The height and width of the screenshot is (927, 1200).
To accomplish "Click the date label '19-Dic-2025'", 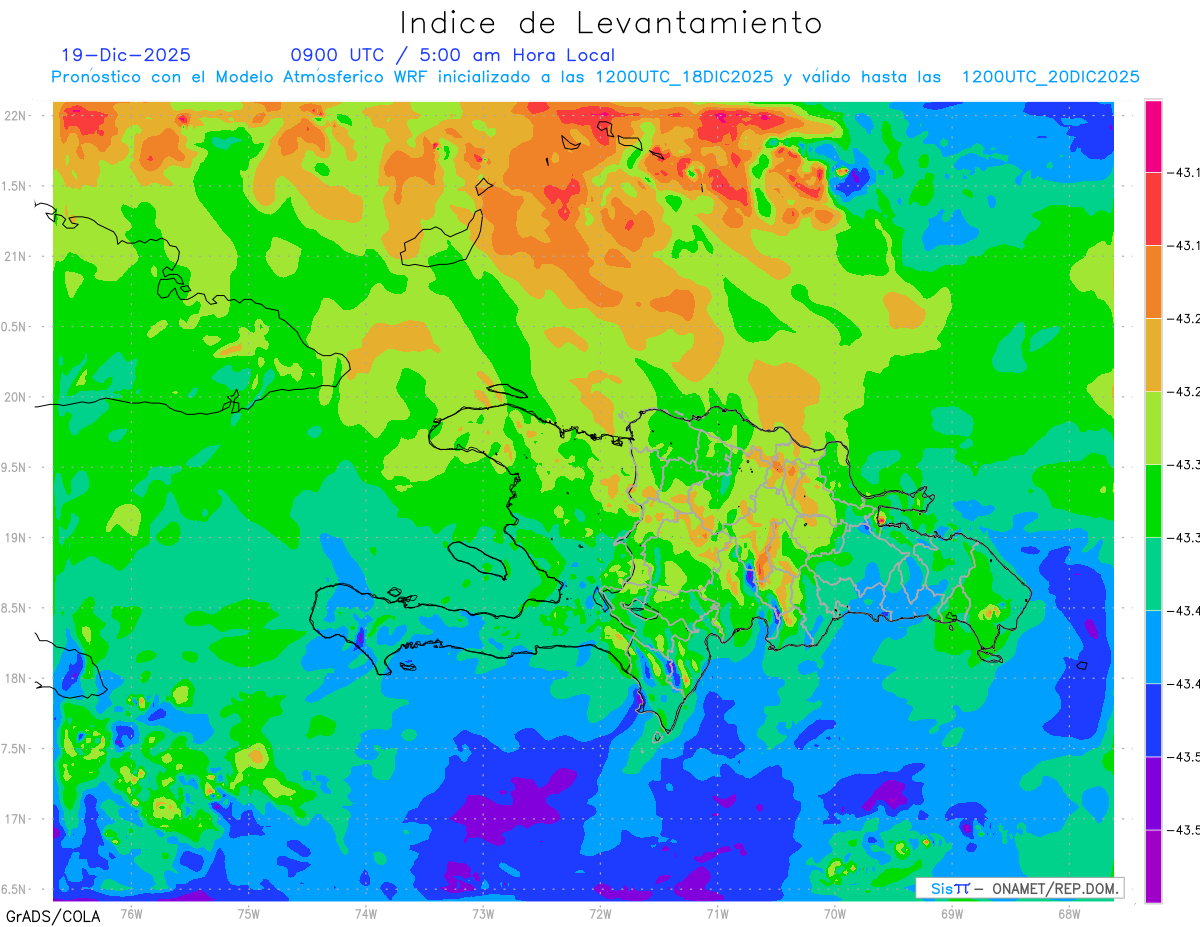I will coord(125,55).
